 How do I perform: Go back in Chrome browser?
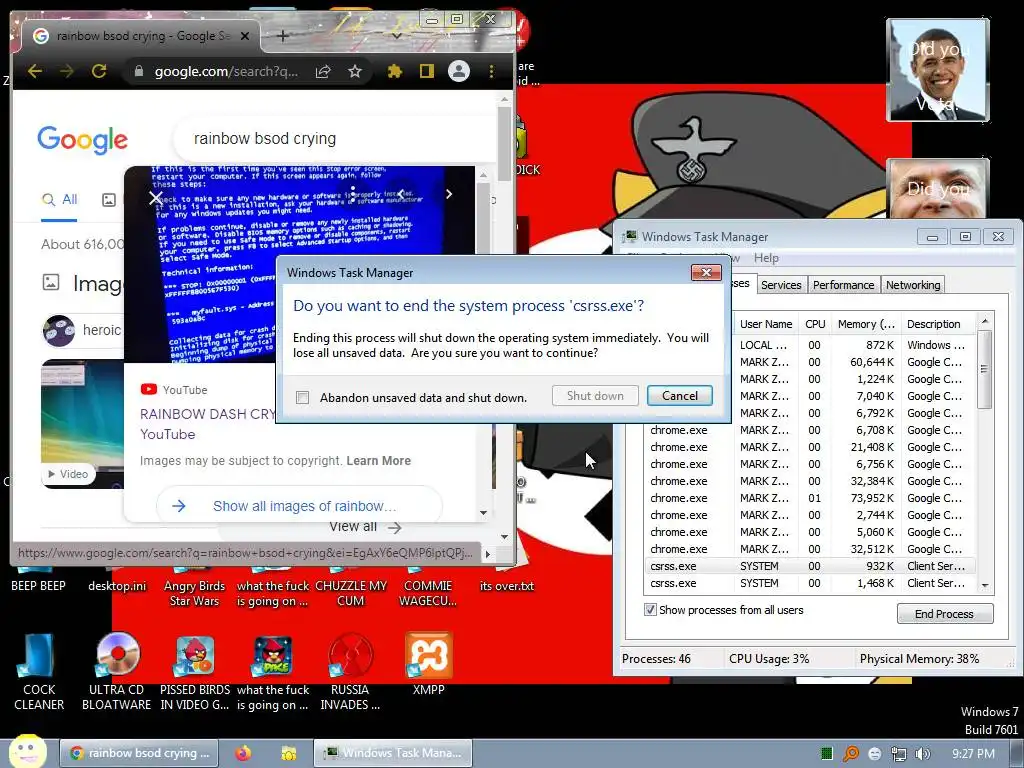coord(35,71)
